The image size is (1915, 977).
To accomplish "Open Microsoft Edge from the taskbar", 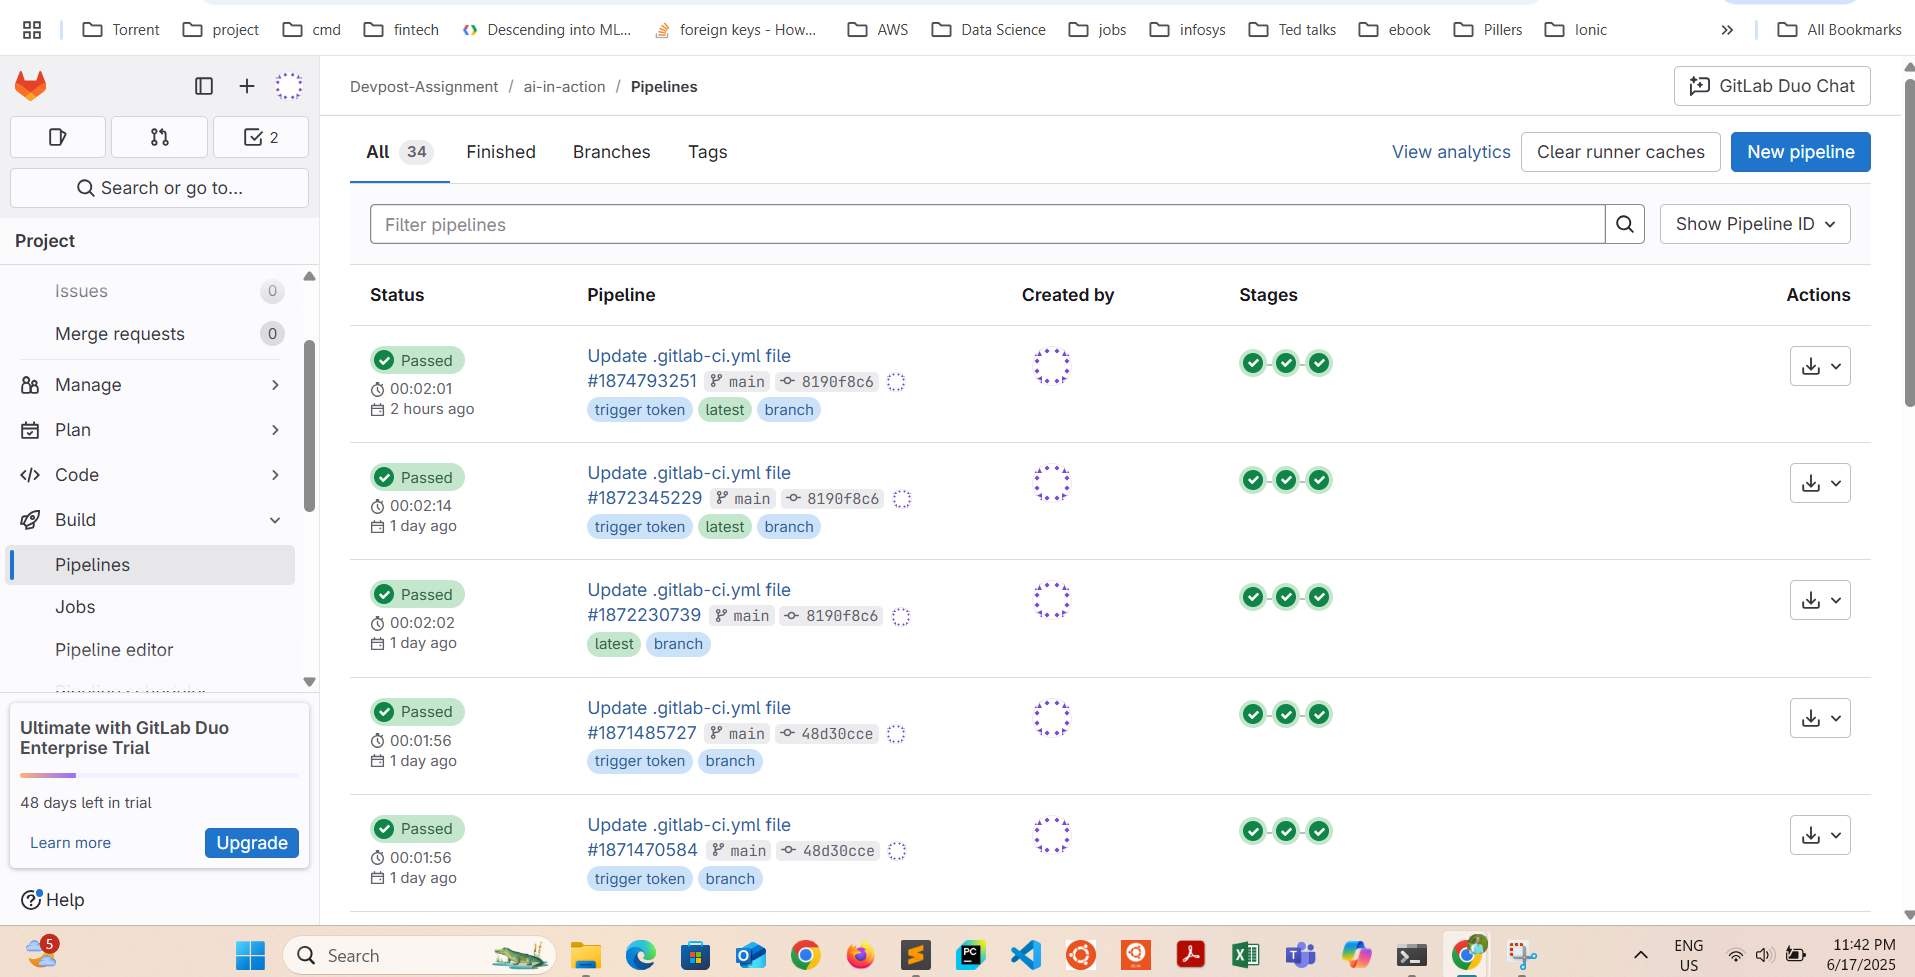I will pos(640,956).
